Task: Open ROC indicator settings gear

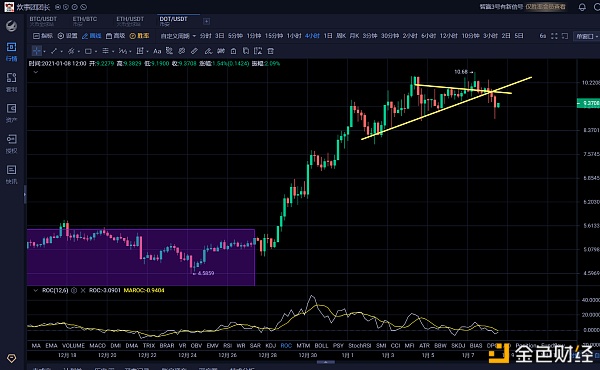Action: click(x=74, y=290)
